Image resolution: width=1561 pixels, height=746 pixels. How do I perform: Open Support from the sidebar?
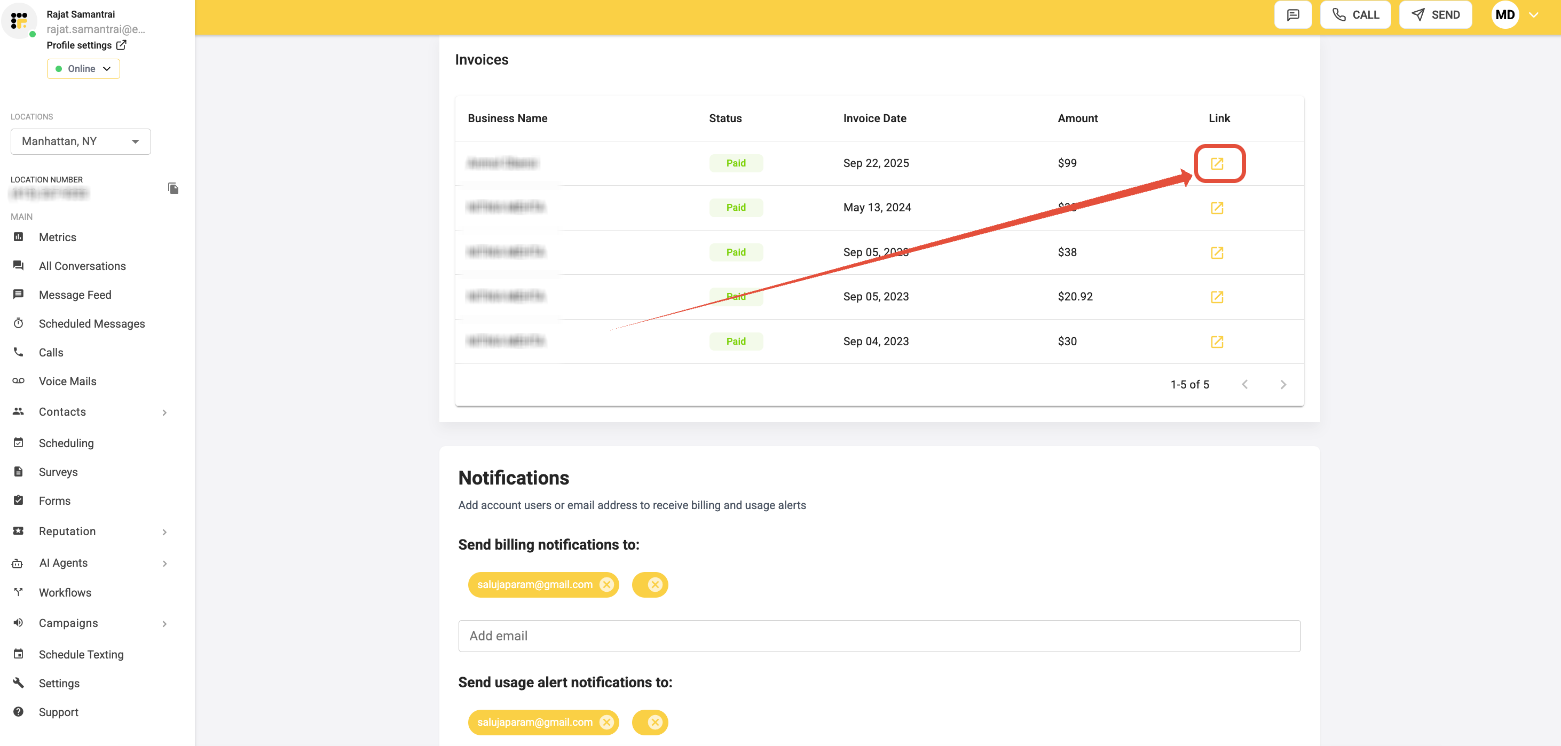click(58, 713)
